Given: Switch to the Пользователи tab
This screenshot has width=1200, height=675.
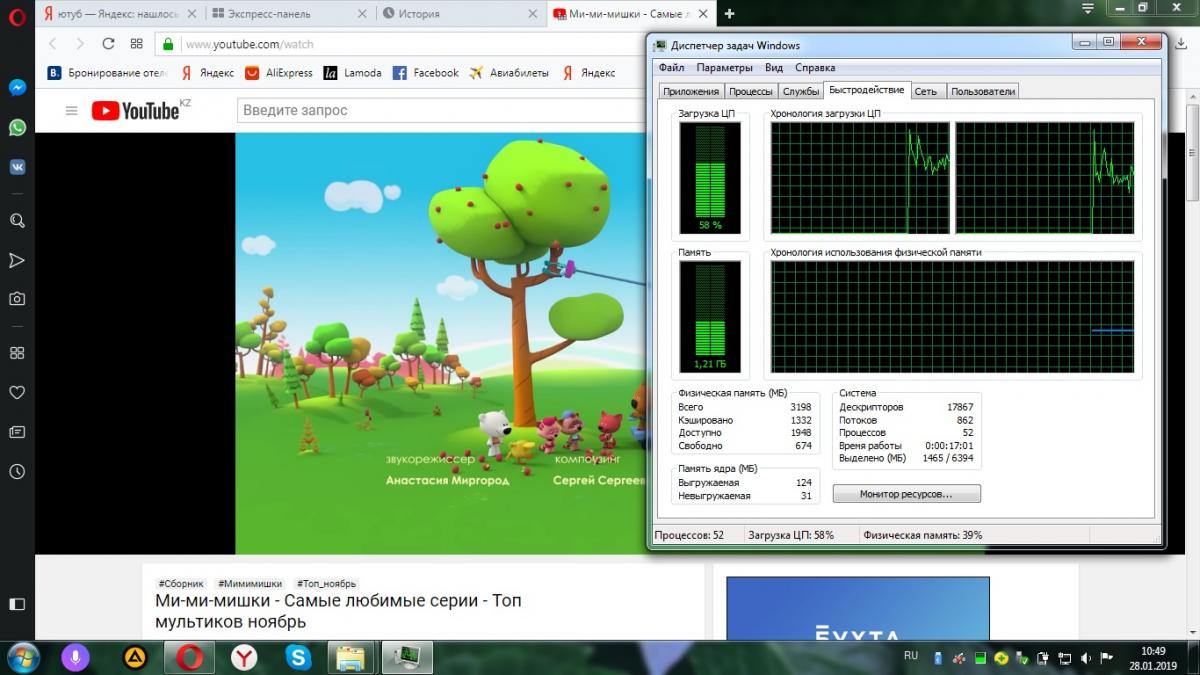Looking at the screenshot, I should pyautogui.click(x=983, y=91).
